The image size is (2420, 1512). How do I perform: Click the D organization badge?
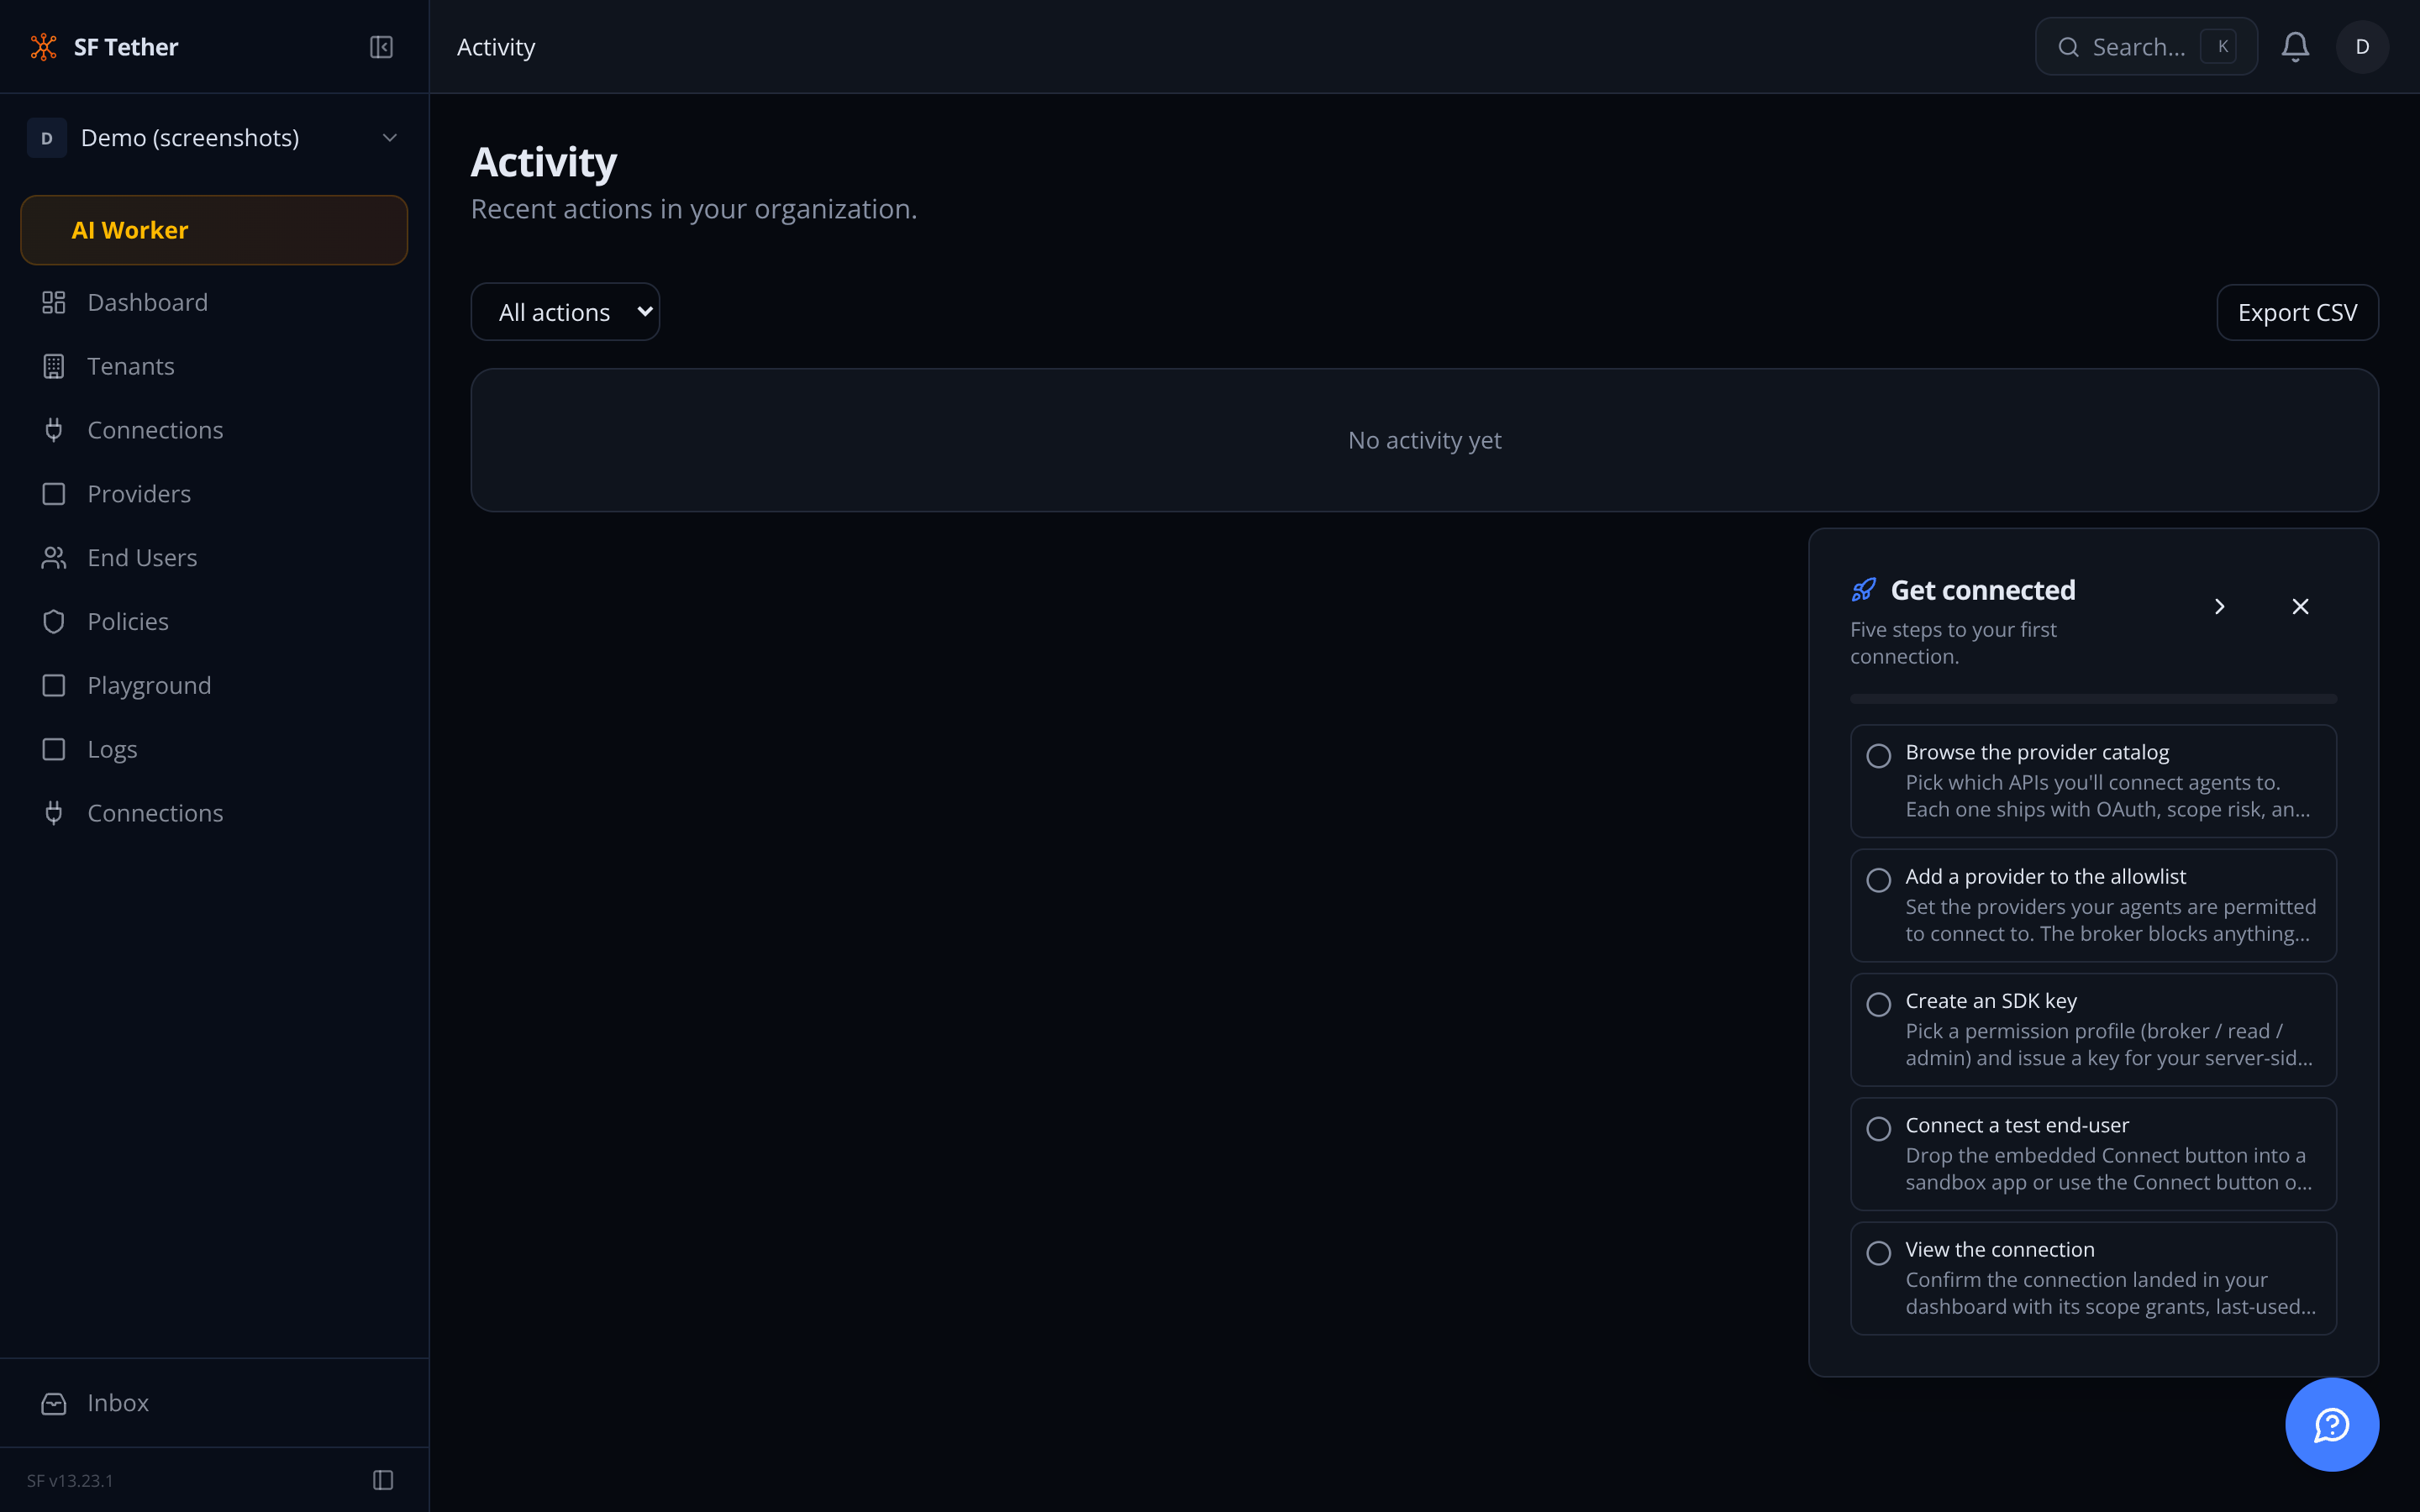click(47, 138)
